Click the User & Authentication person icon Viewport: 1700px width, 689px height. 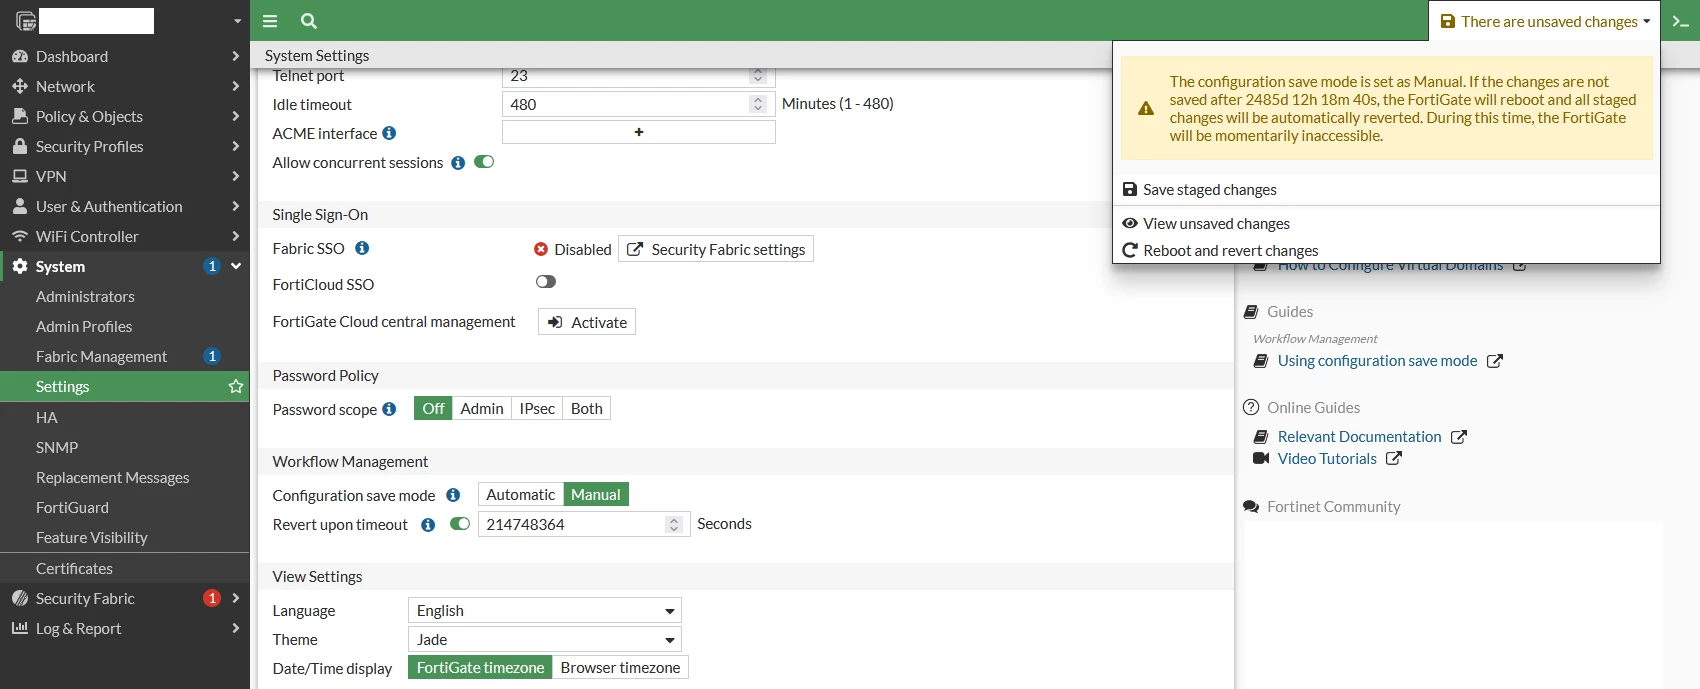click(20, 206)
